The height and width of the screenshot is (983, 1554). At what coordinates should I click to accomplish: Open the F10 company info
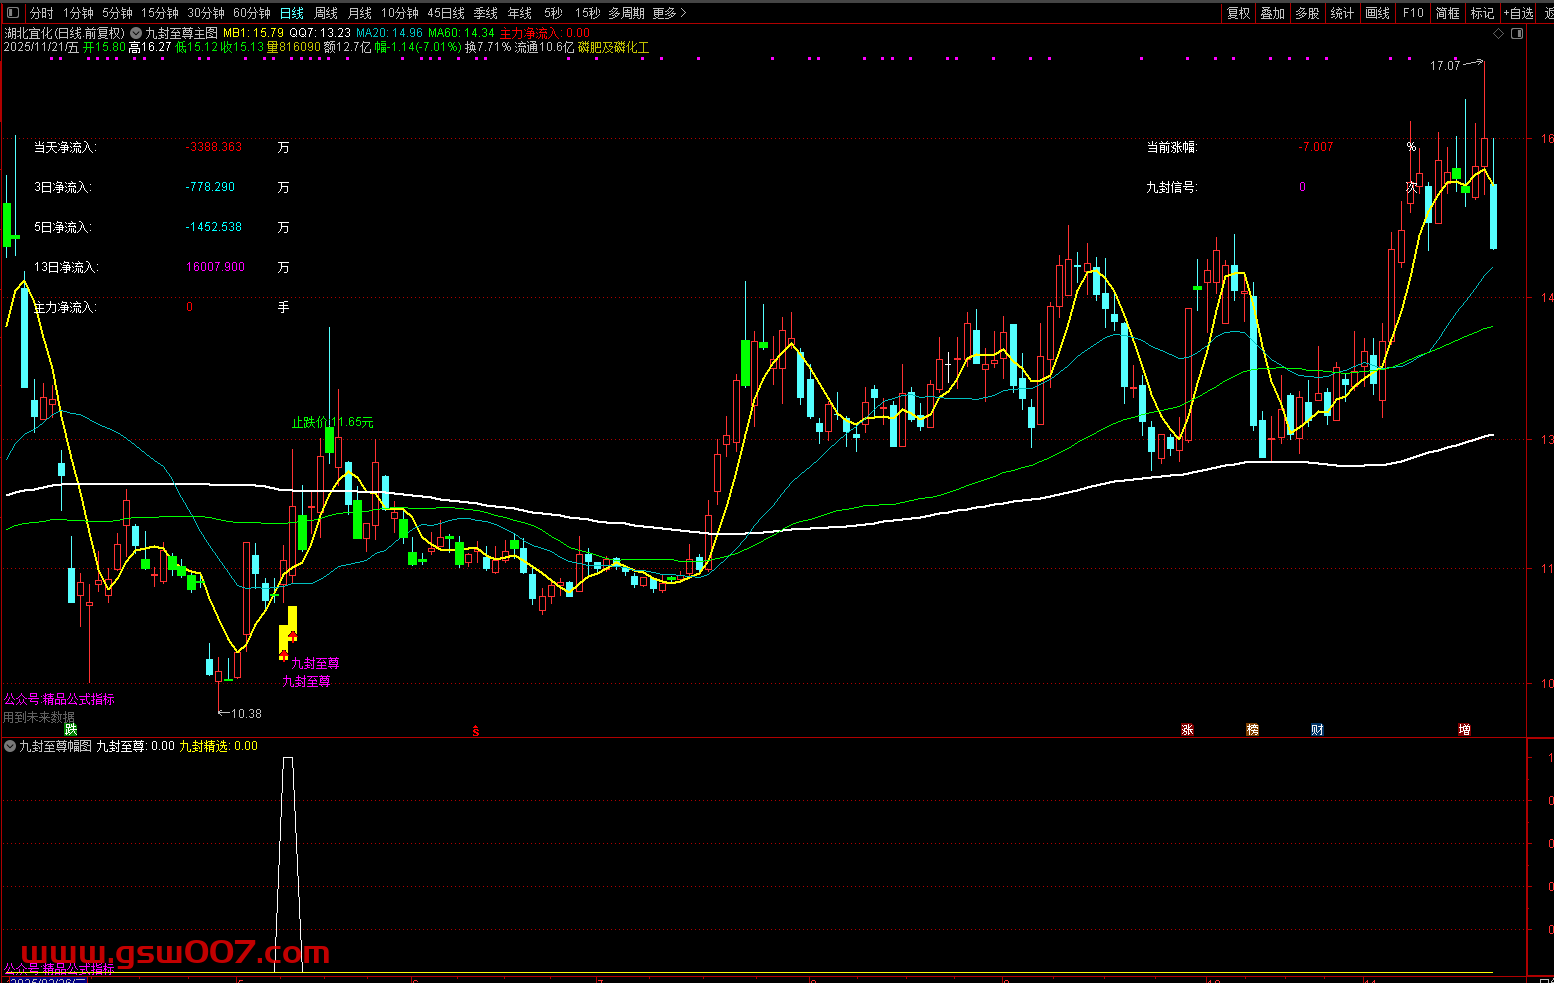click(x=1413, y=13)
